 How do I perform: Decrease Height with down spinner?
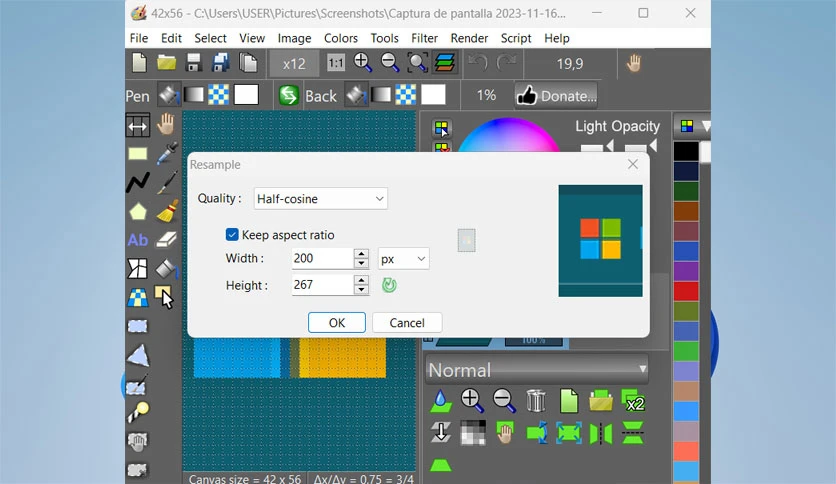tap(361, 289)
